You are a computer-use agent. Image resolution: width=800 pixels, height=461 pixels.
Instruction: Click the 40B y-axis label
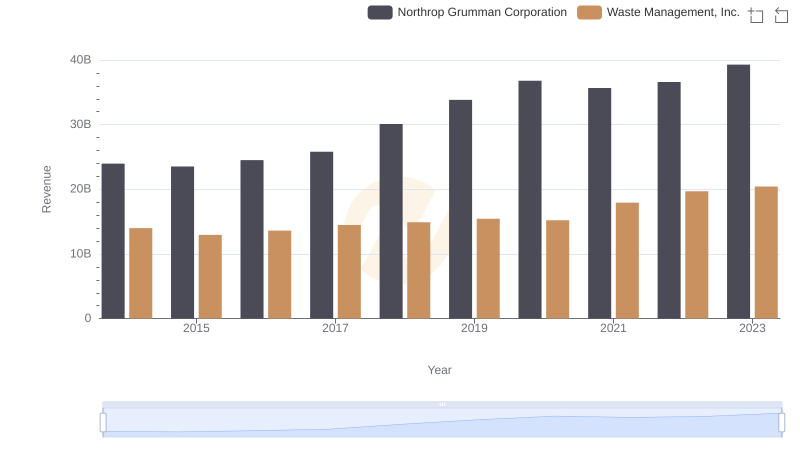[x=81, y=60]
